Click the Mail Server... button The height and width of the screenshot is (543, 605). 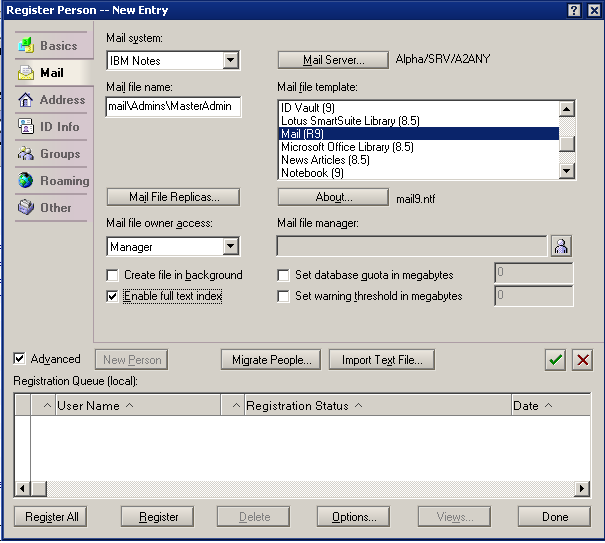[333, 60]
